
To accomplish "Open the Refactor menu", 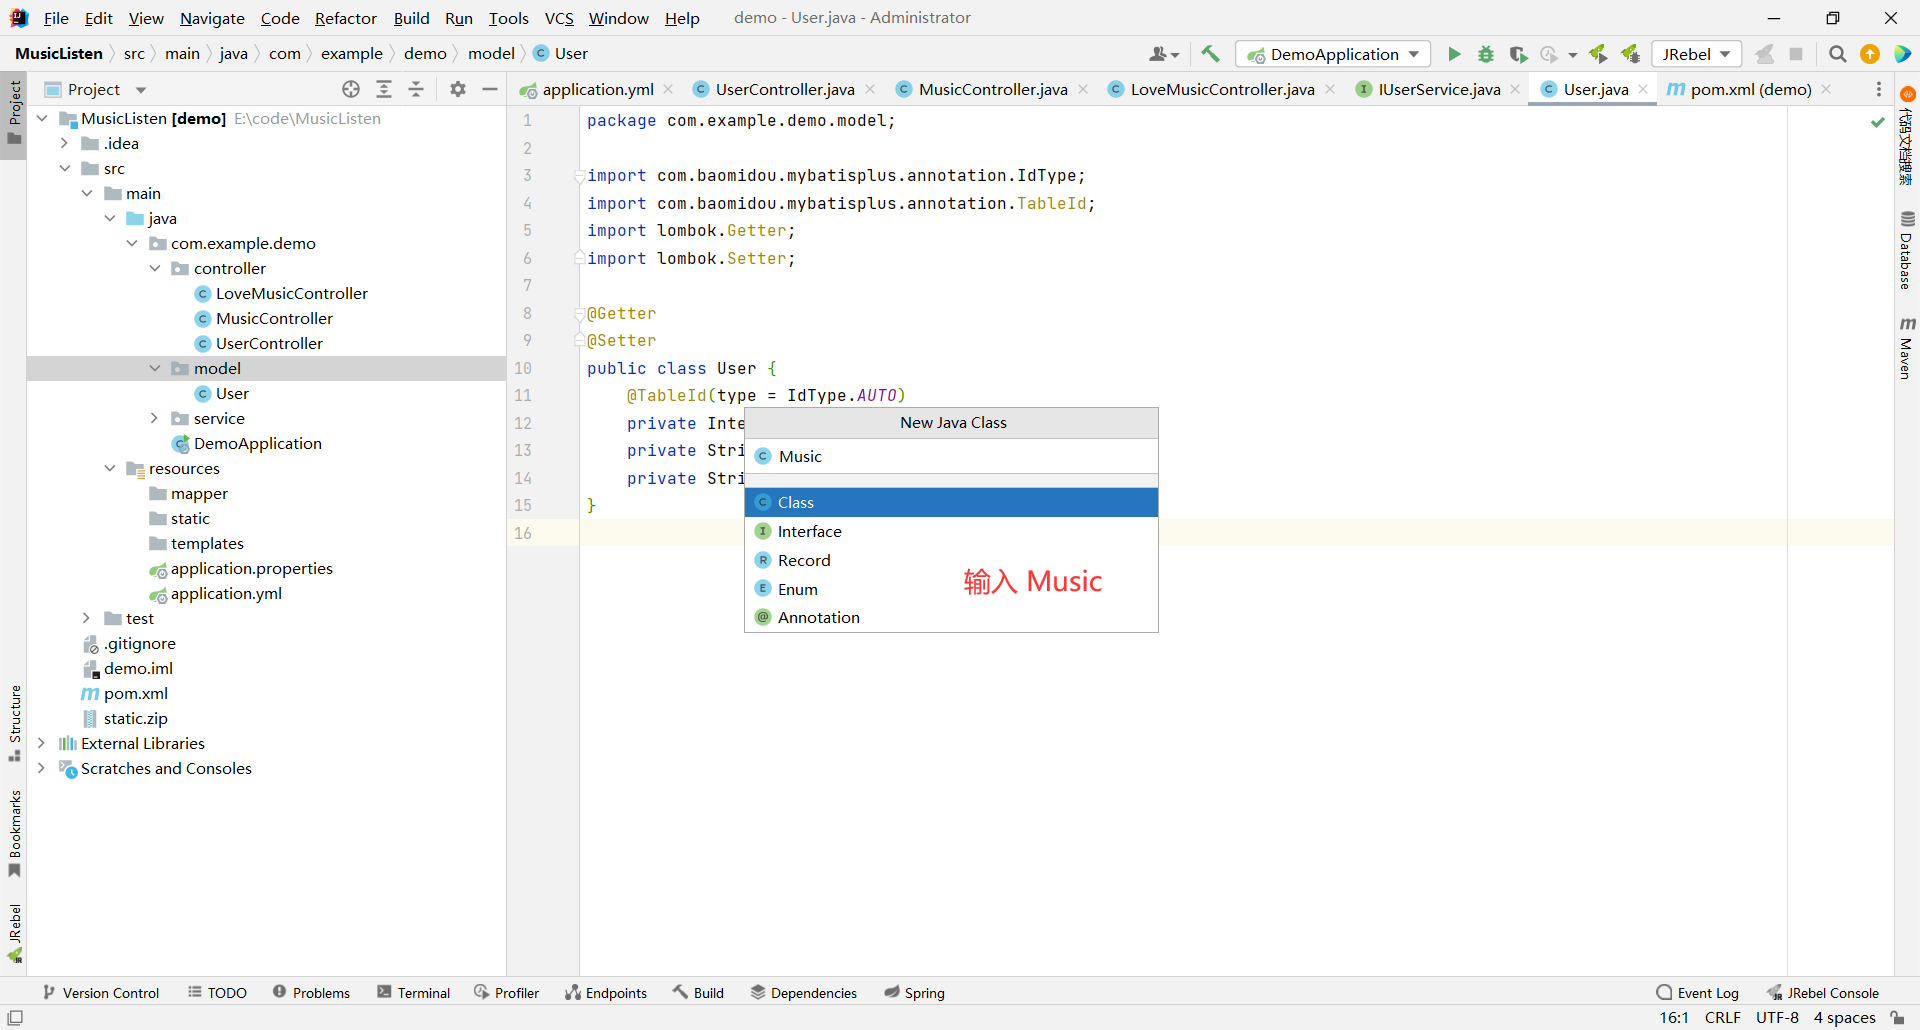I will 345,18.
